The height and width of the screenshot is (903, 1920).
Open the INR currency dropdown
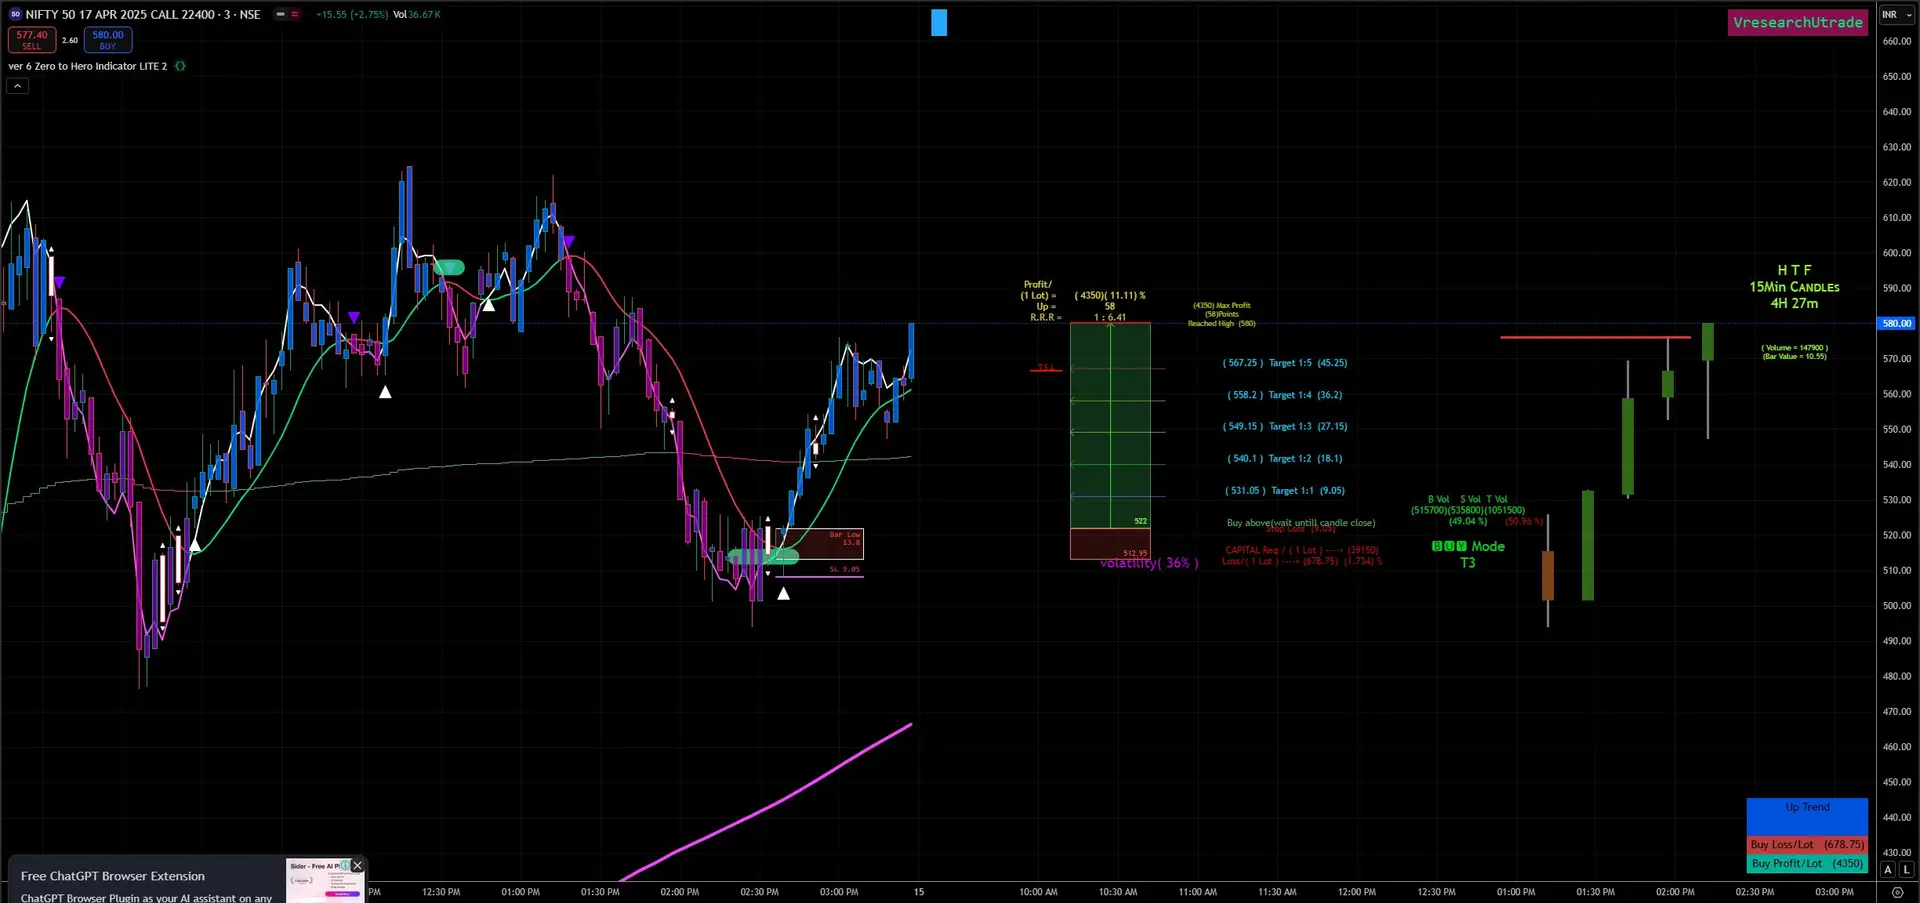pyautogui.click(x=1896, y=15)
